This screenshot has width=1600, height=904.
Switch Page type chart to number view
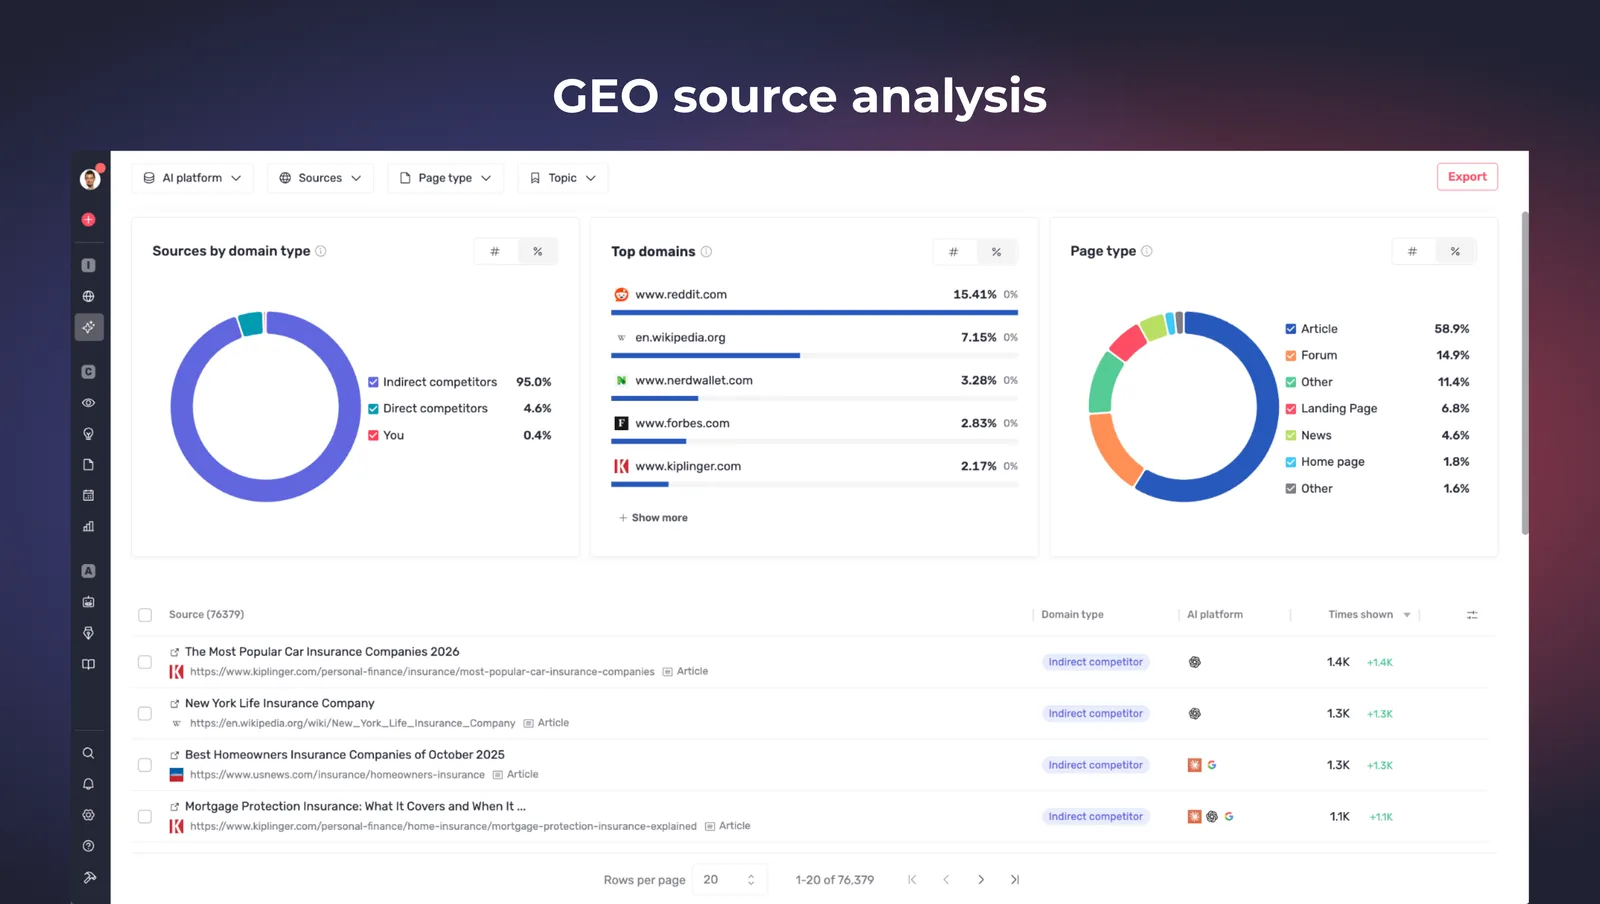1413,251
